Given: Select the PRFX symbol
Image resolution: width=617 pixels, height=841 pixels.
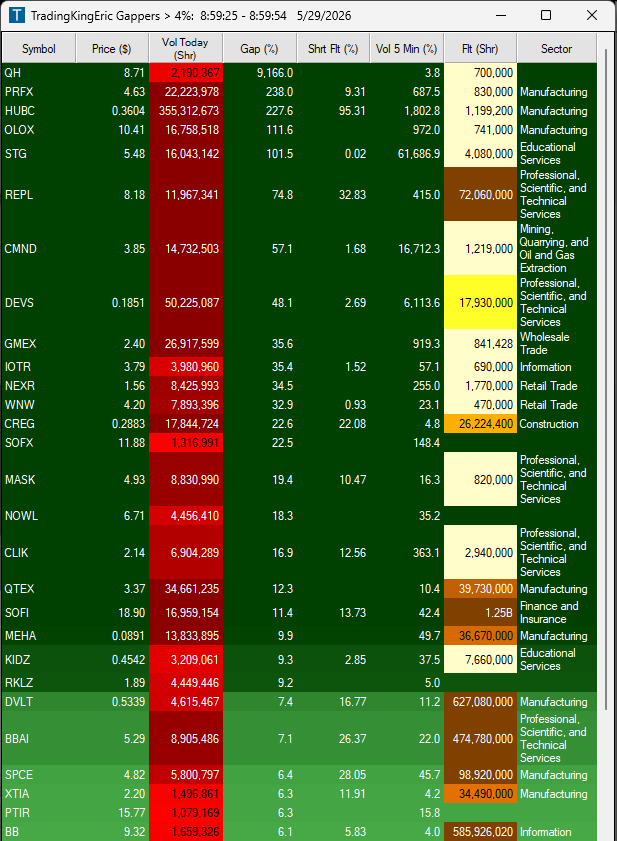Looking at the screenshot, I should point(19,92).
